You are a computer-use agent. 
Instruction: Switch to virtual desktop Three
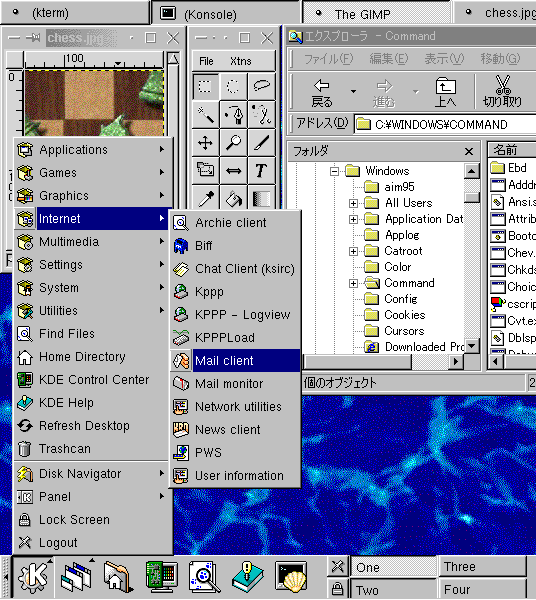pos(482,567)
